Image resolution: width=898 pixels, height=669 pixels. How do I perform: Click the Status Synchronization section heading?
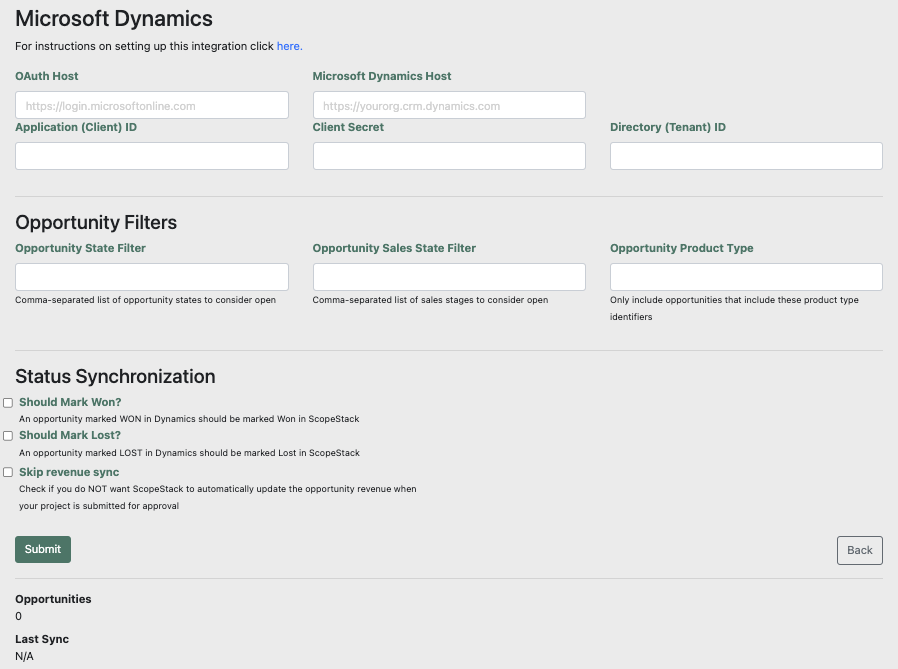point(115,377)
